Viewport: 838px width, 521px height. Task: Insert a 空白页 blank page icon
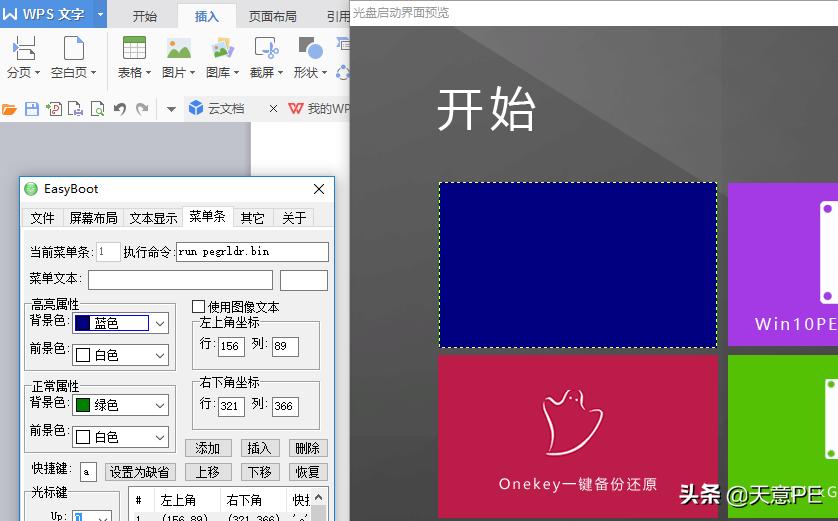74,48
